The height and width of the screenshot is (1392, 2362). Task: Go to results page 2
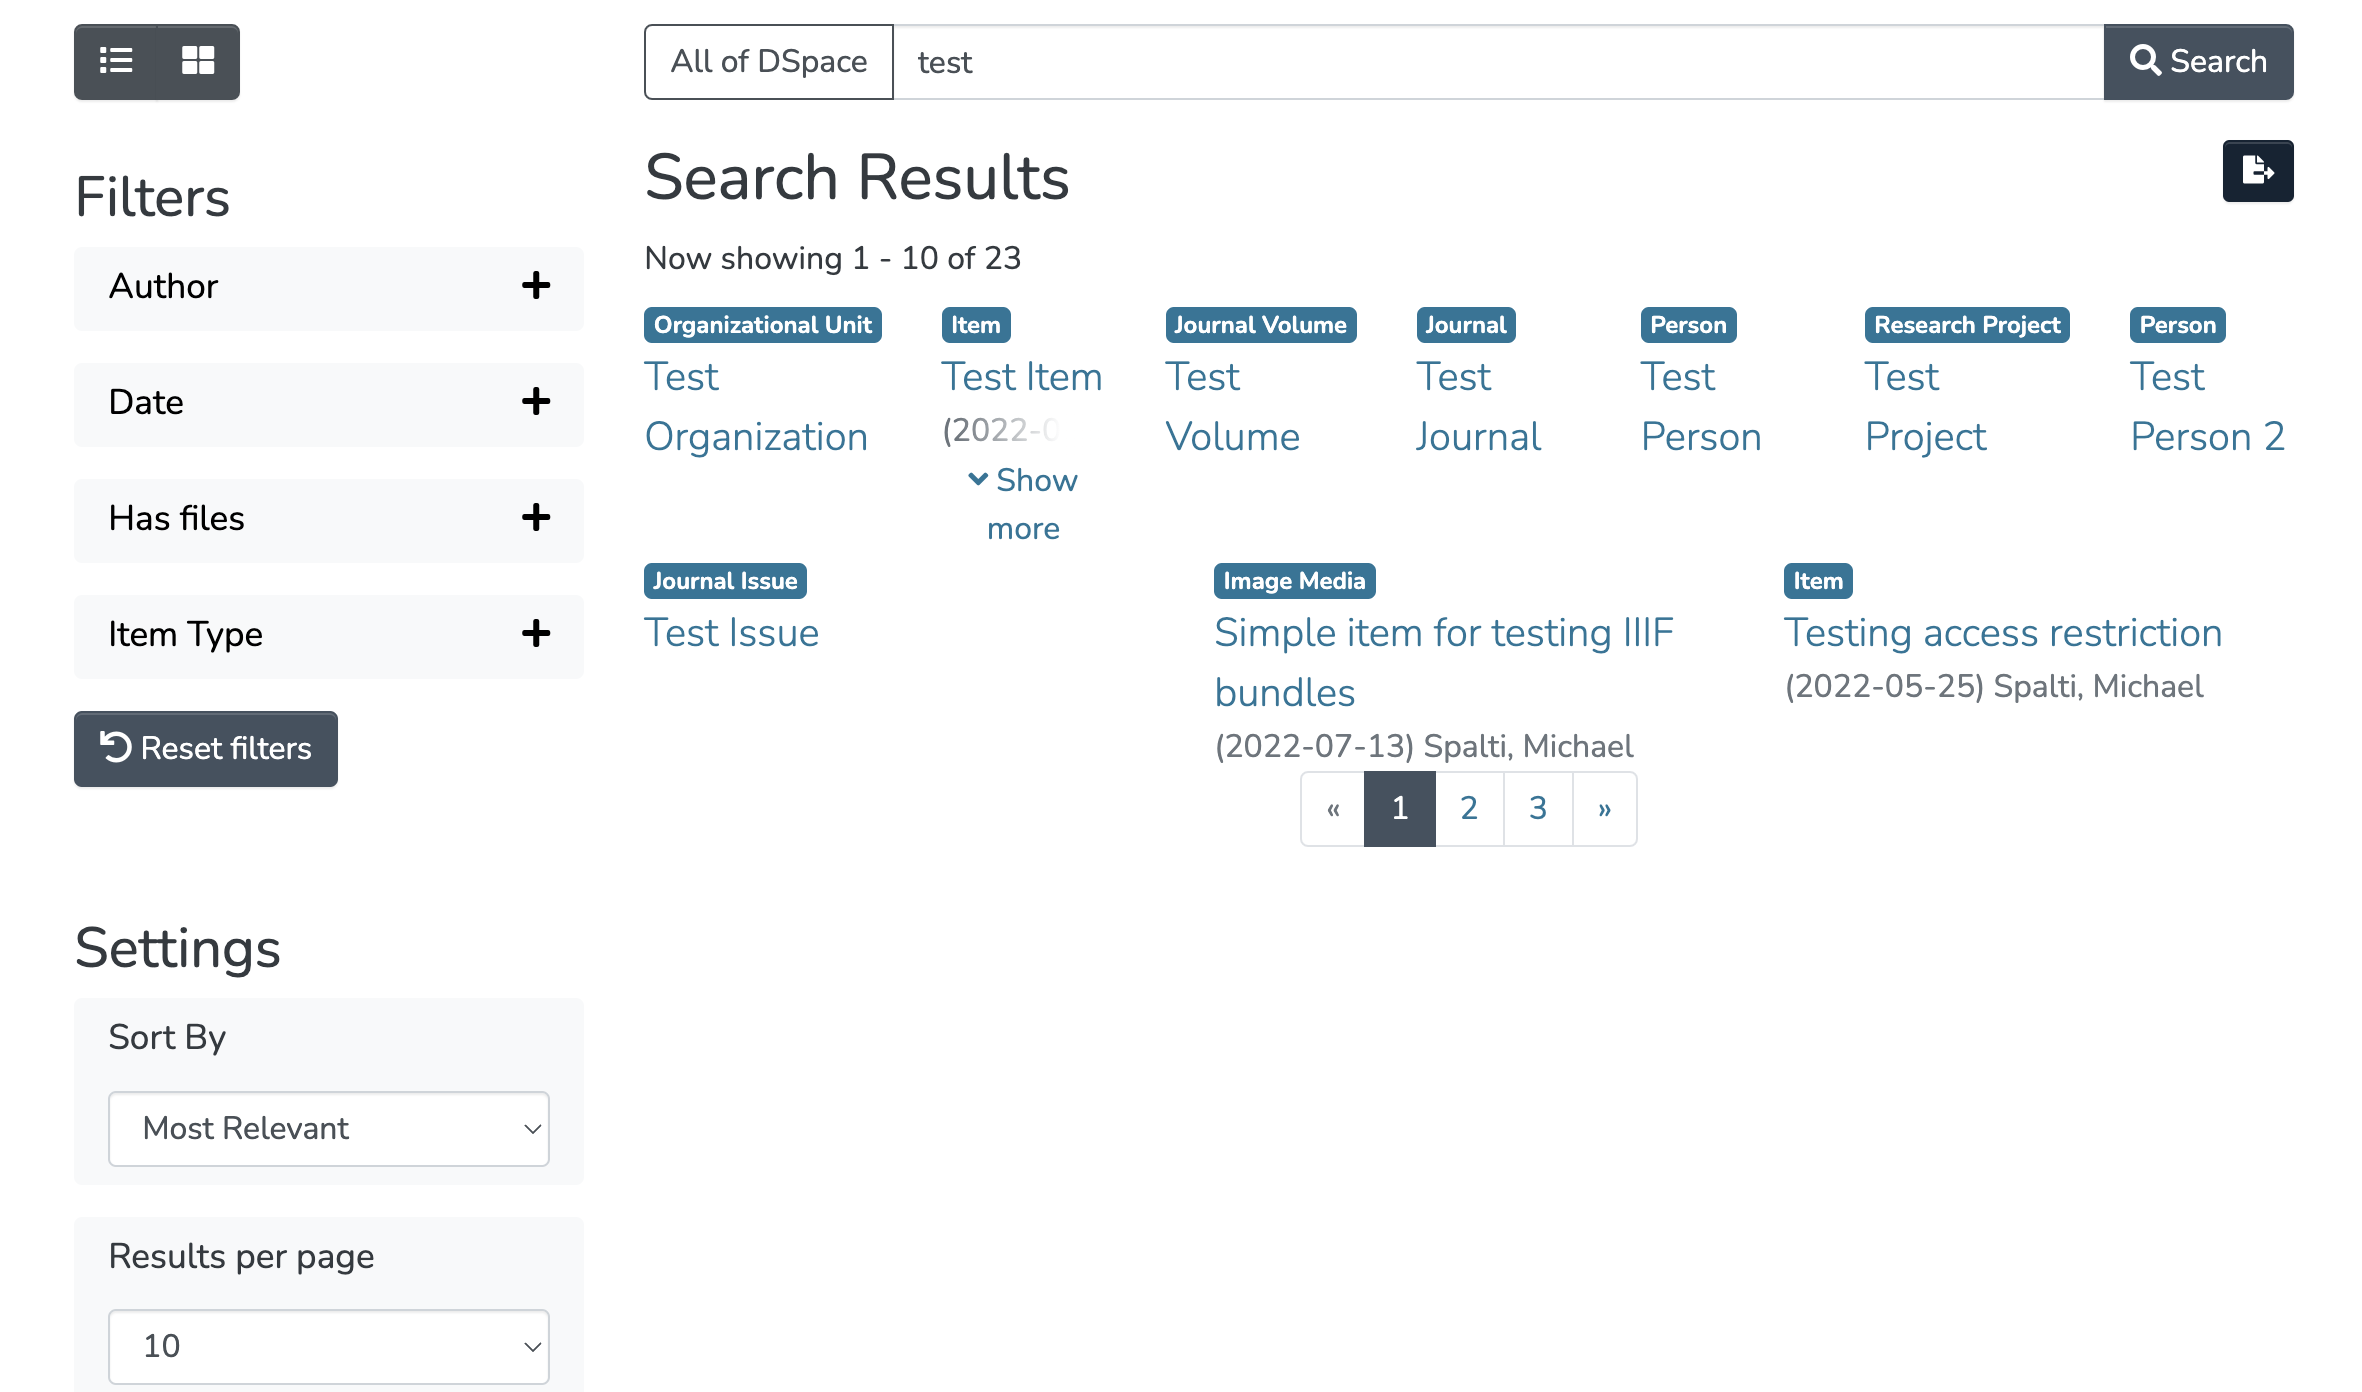1468,808
